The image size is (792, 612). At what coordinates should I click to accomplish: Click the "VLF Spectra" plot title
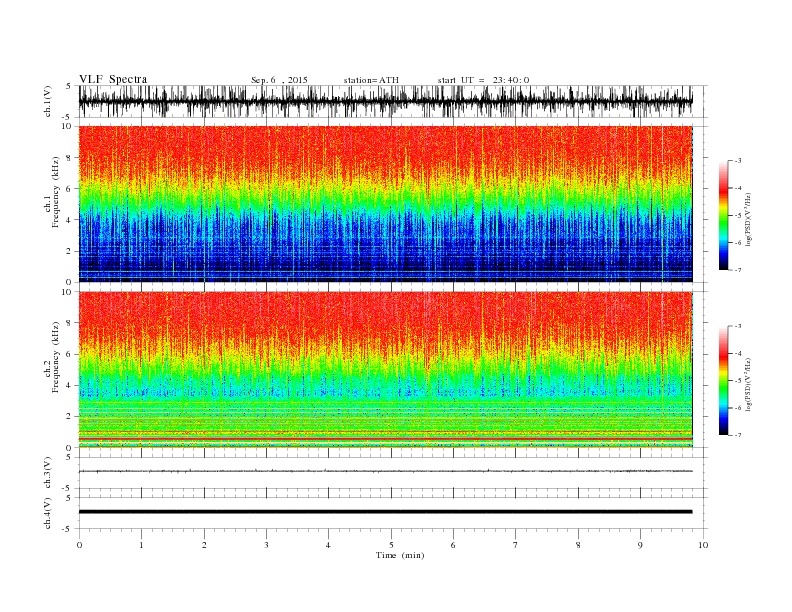[113, 79]
